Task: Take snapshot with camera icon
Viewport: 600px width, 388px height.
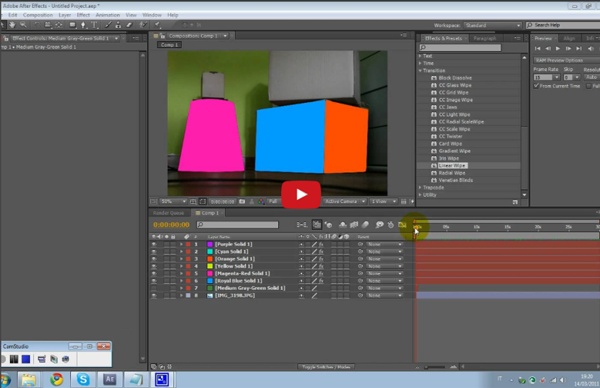Action: pyautogui.click(x=242, y=201)
